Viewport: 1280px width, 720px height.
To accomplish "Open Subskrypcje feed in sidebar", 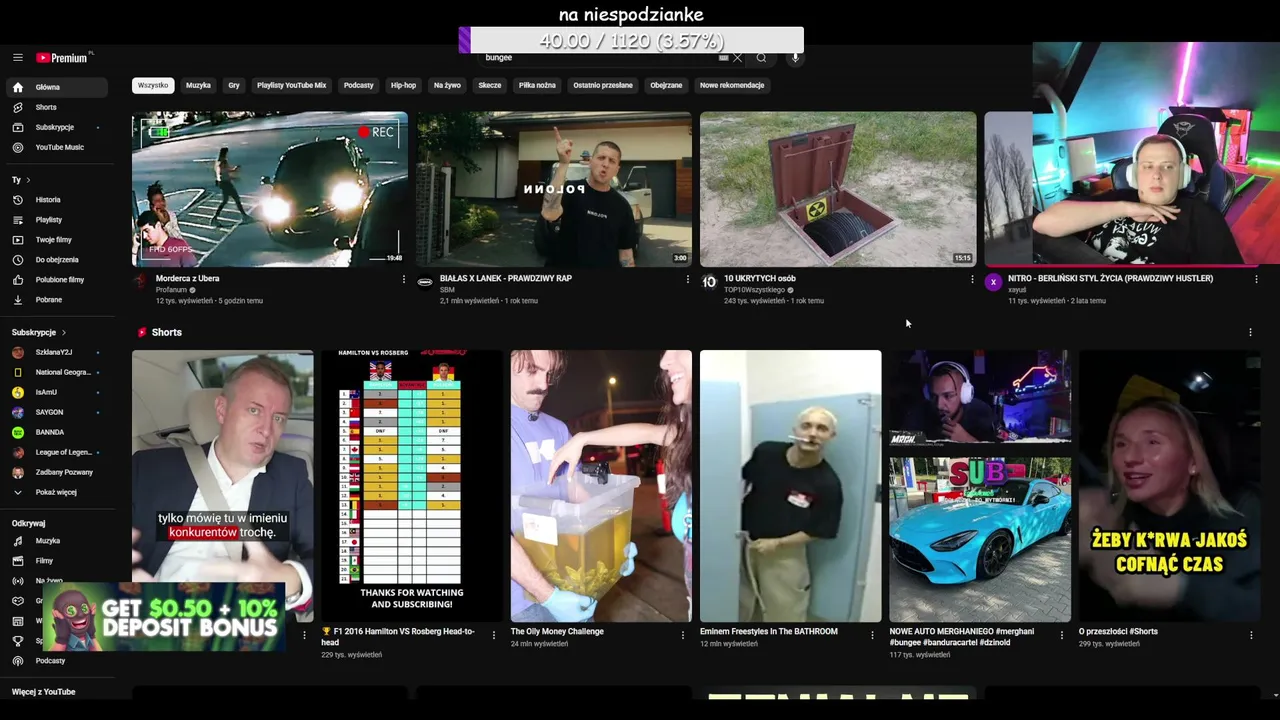I will coord(56,127).
